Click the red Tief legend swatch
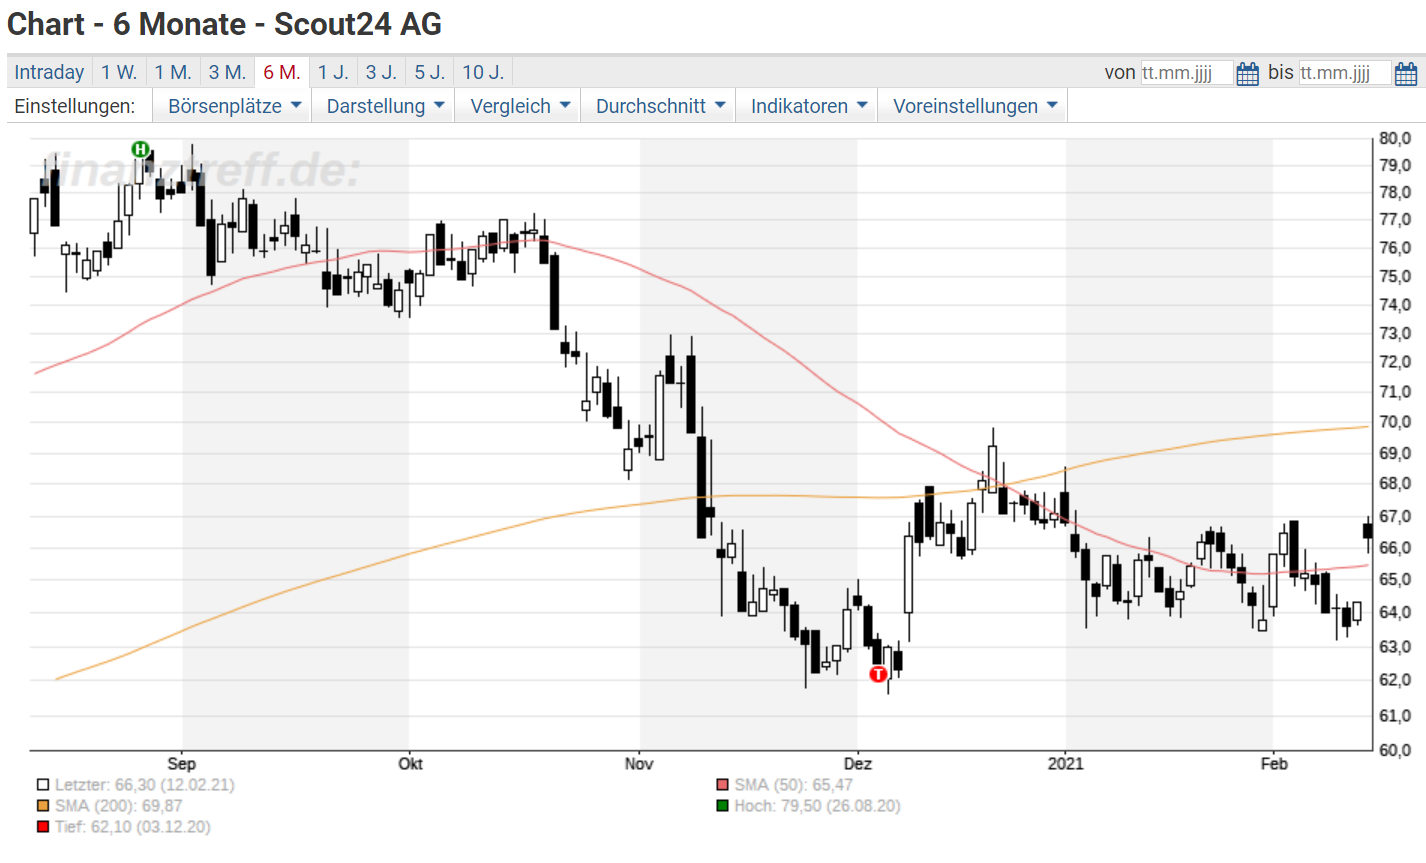The image size is (1426, 863). pos(43,827)
